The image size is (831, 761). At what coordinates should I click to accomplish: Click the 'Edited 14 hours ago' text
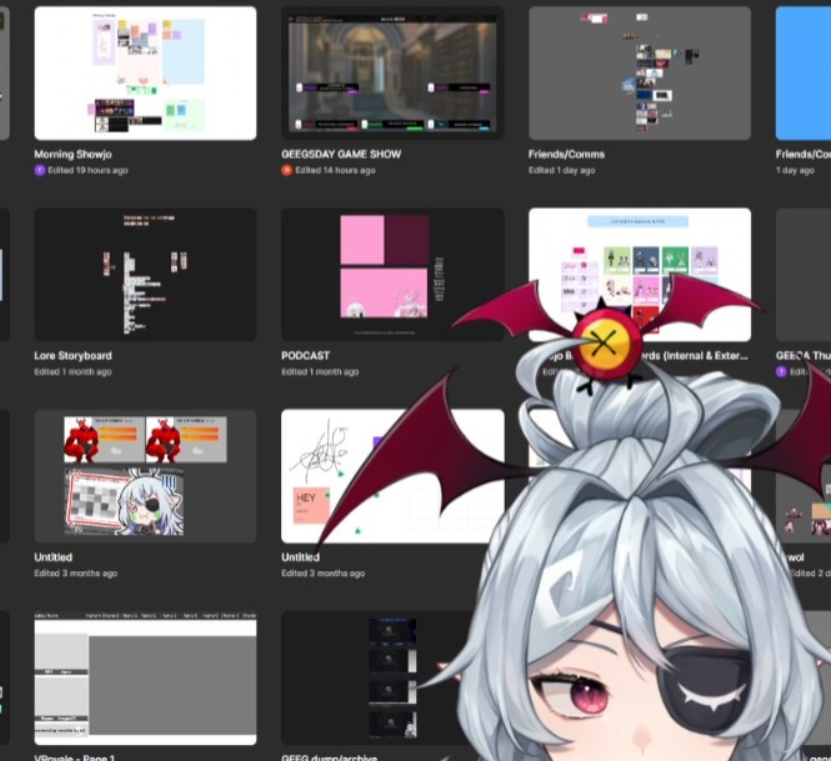(x=335, y=170)
